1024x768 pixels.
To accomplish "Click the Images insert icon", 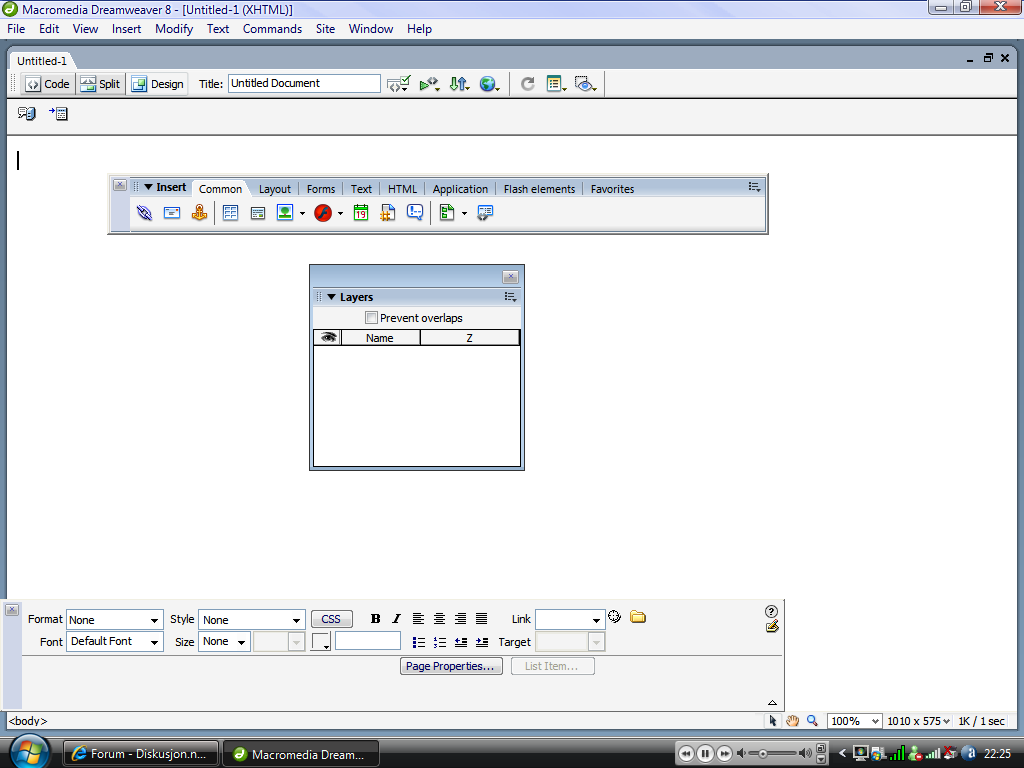I will point(285,213).
